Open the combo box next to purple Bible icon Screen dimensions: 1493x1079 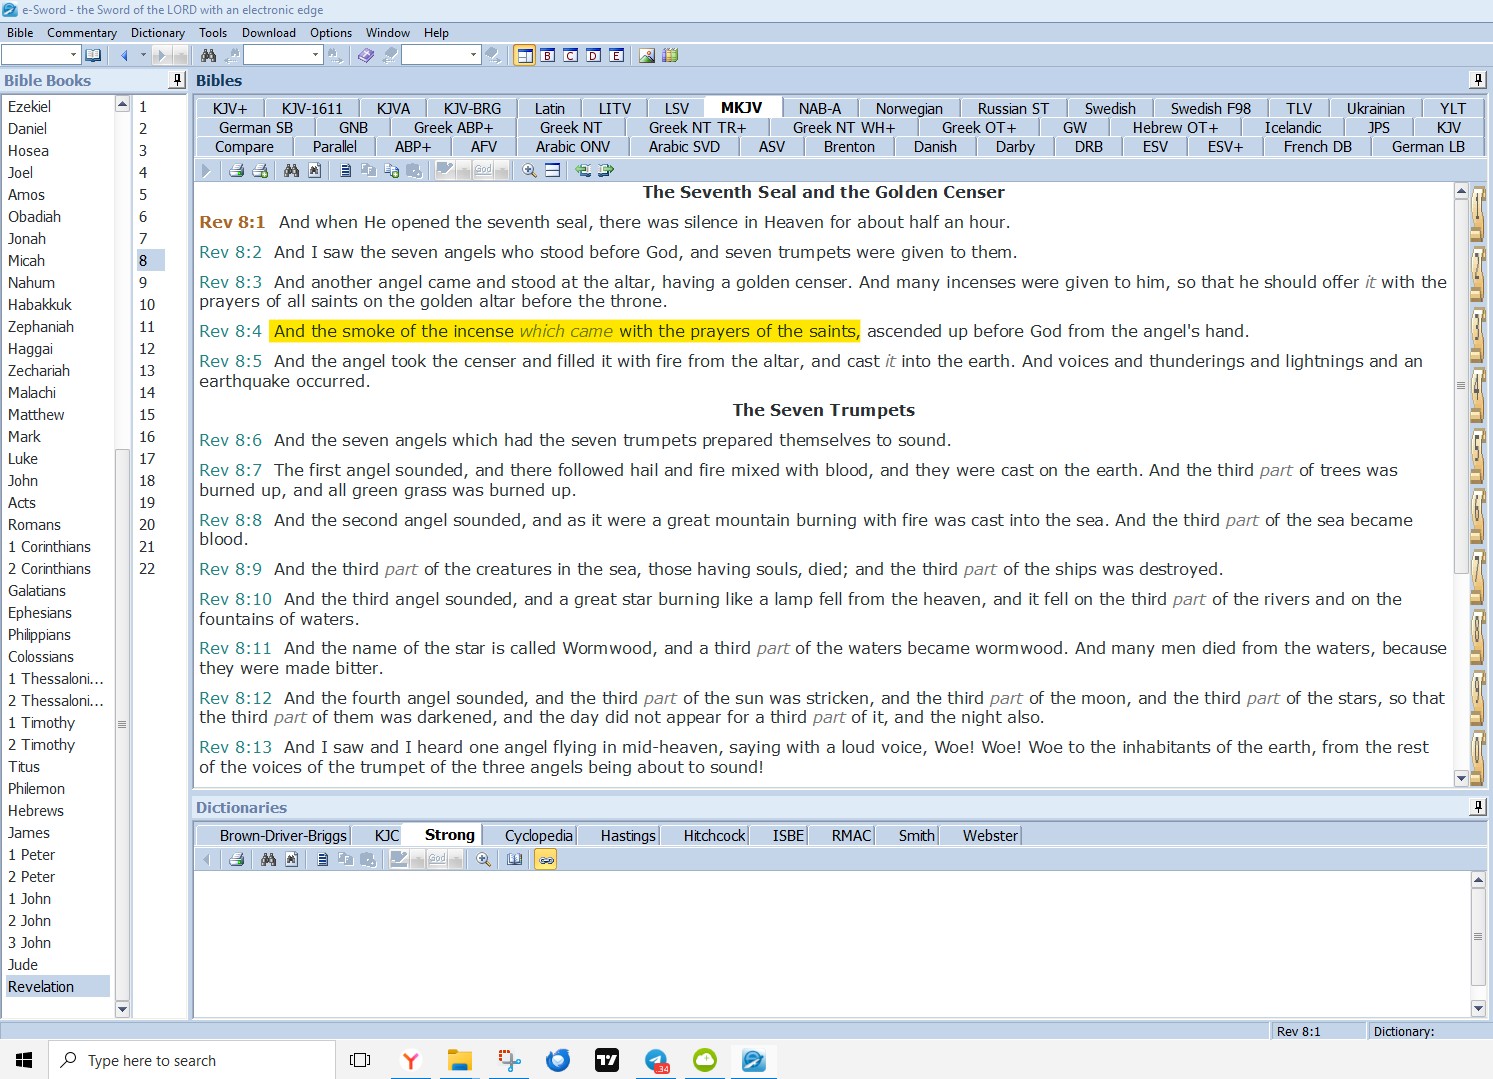point(441,55)
